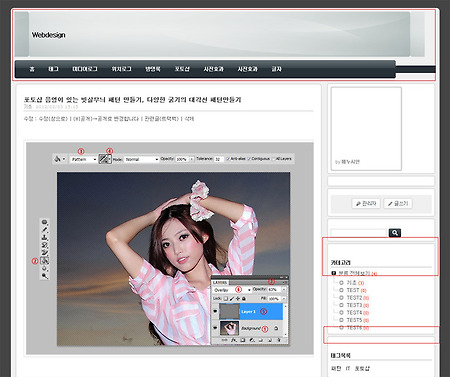Select the Layer 1 gray thumbnail
This screenshot has height=377, width=450.
pos(229,311)
